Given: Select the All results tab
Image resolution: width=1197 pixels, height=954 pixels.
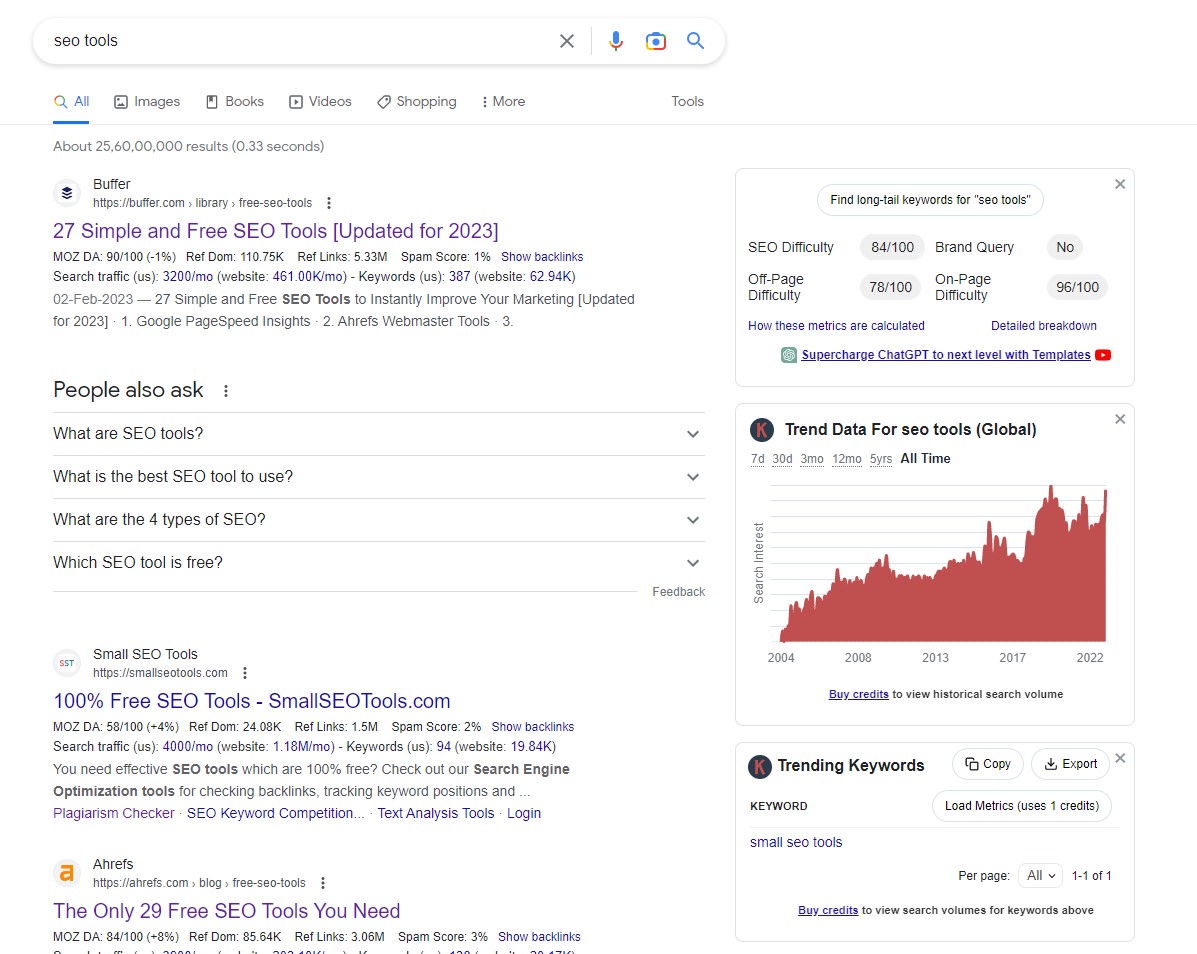Looking at the screenshot, I should [72, 102].
